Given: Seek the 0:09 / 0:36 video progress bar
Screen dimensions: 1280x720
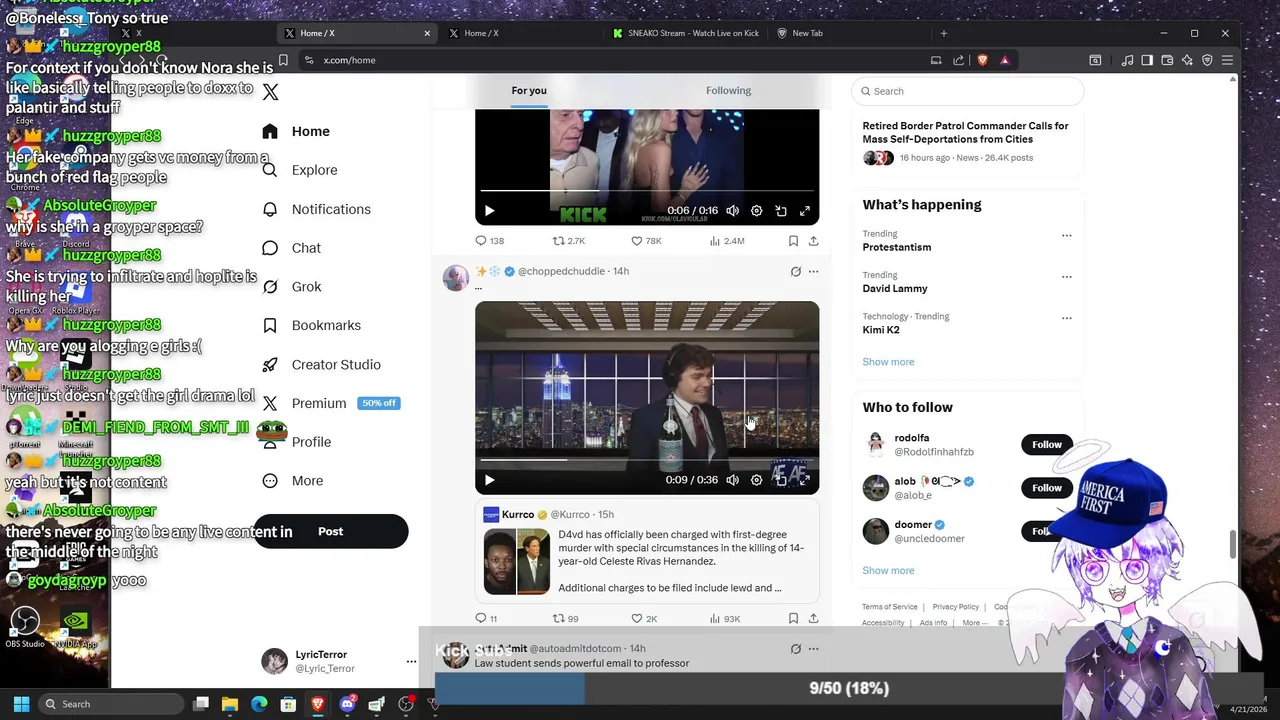Looking at the screenshot, I should 646,460.
